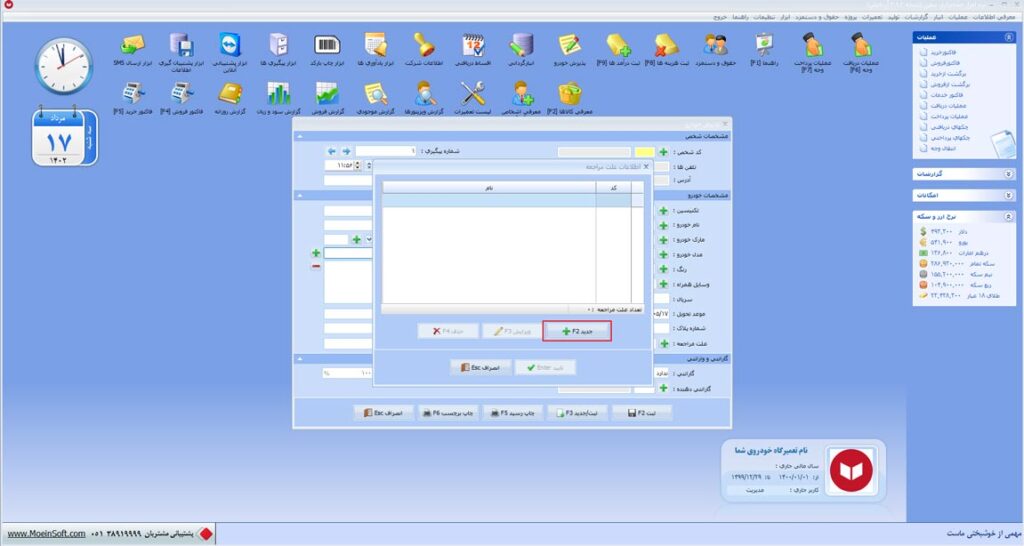Open the عملیات menu in menu bar

957,17
